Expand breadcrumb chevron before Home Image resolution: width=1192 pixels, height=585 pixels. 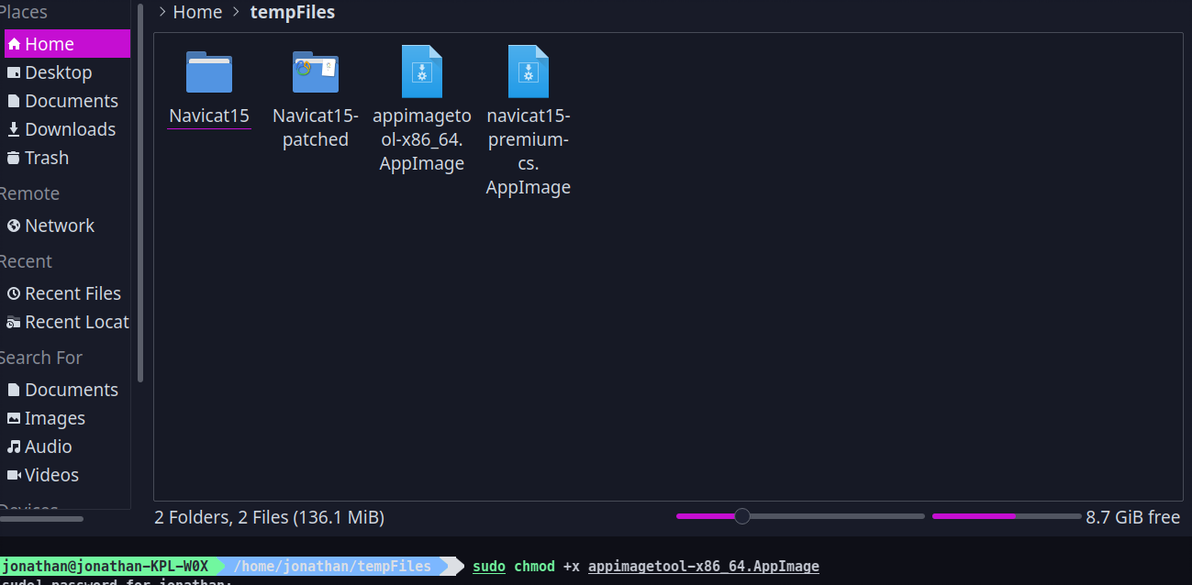point(162,12)
